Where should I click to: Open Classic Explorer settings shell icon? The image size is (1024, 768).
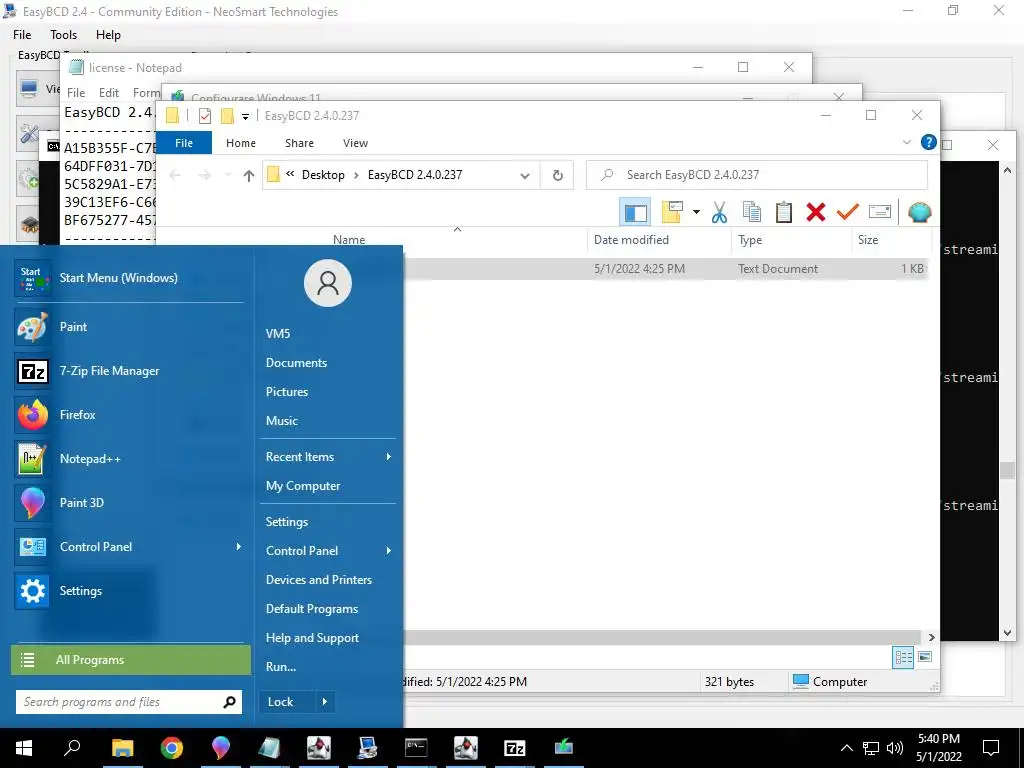point(920,212)
